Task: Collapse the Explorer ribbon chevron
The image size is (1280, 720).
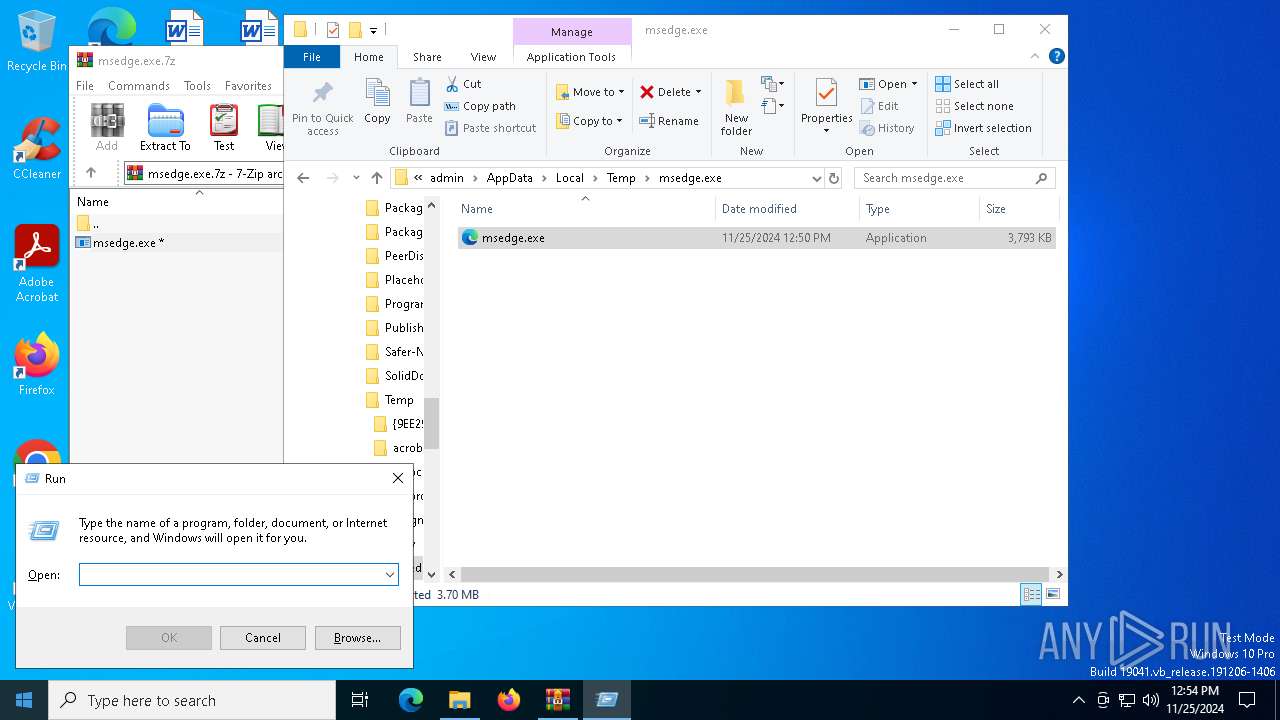Action: (x=1035, y=57)
